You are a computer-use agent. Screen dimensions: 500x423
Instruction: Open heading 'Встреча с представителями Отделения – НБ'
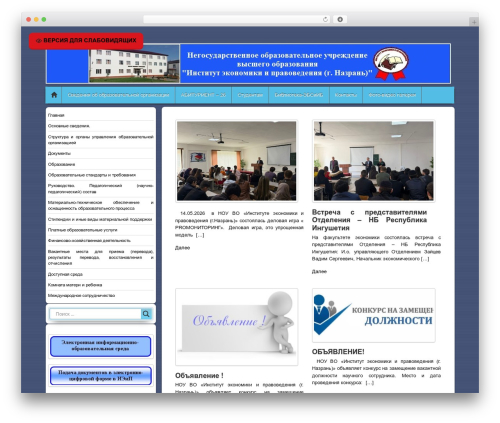(369, 220)
